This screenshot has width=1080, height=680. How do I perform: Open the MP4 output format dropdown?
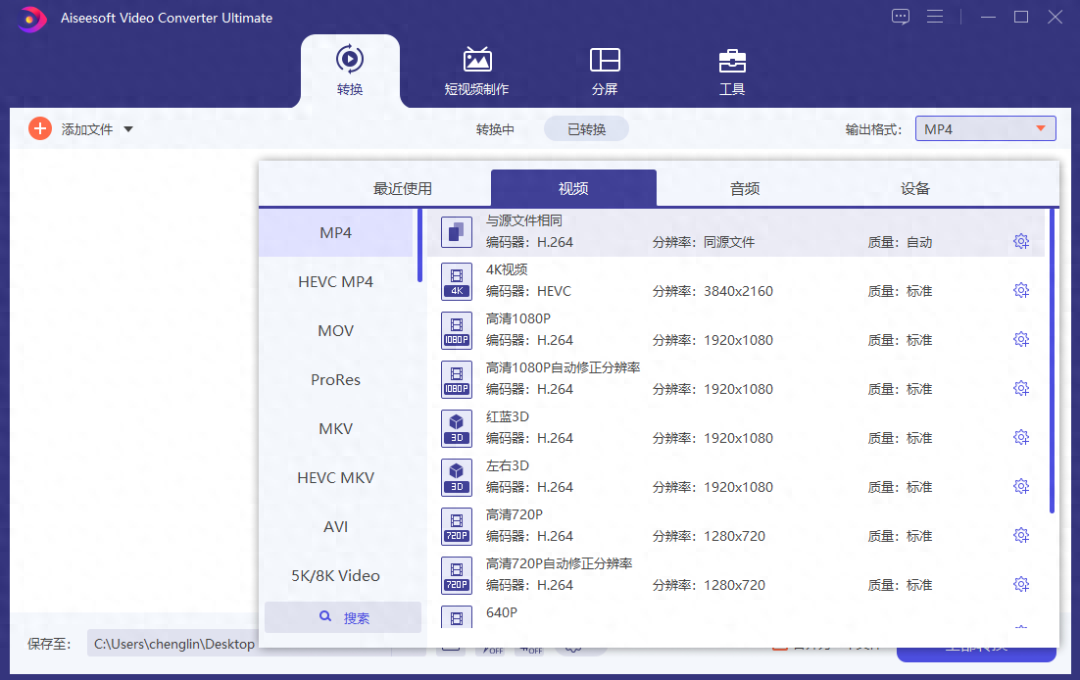click(985, 128)
